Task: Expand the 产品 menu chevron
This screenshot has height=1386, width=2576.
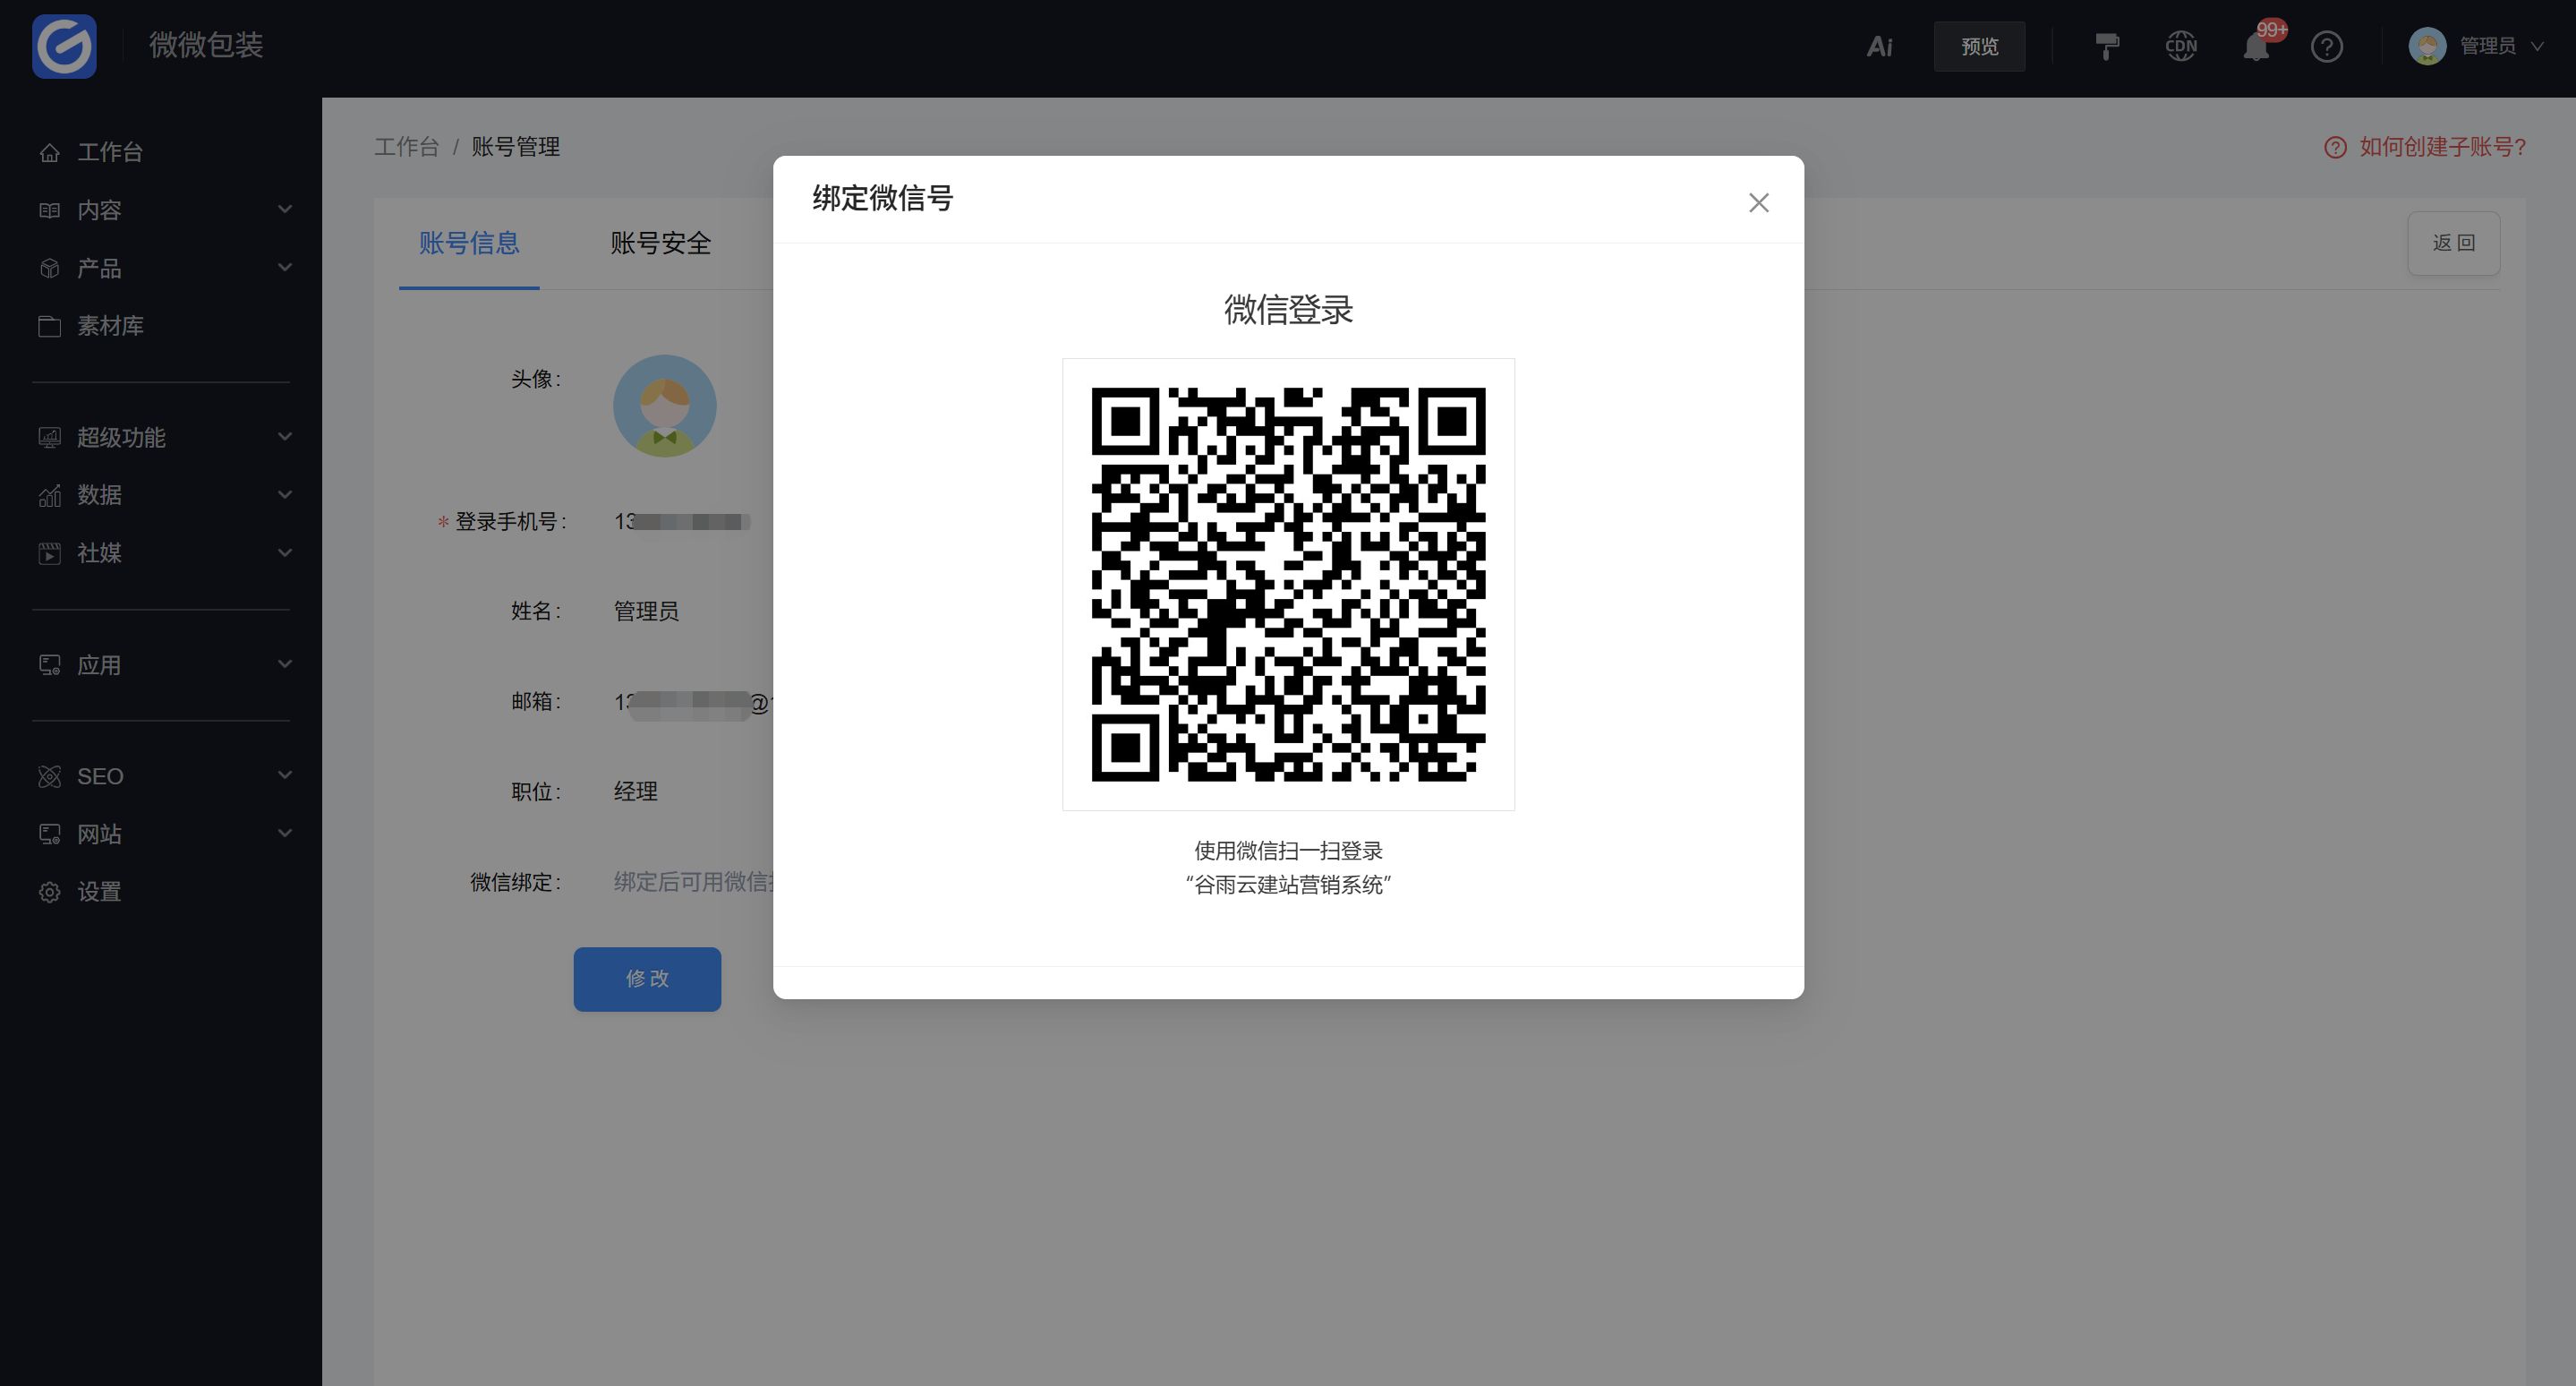Action: click(285, 267)
